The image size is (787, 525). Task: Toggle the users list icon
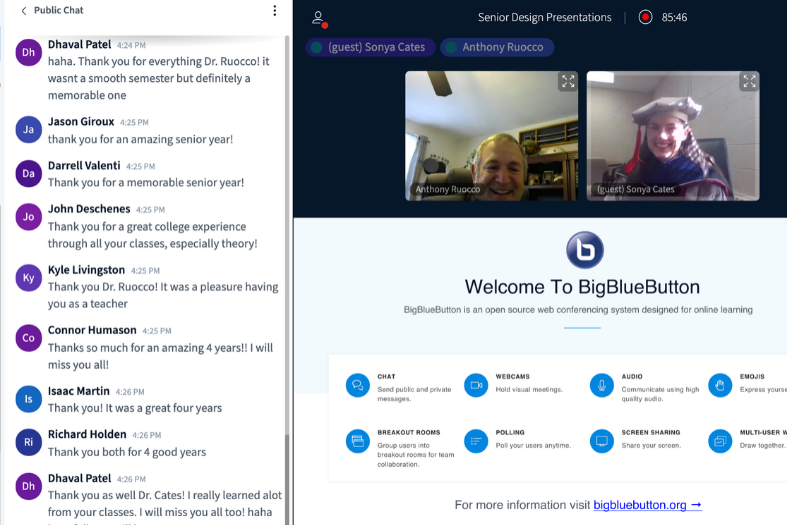pos(318,17)
